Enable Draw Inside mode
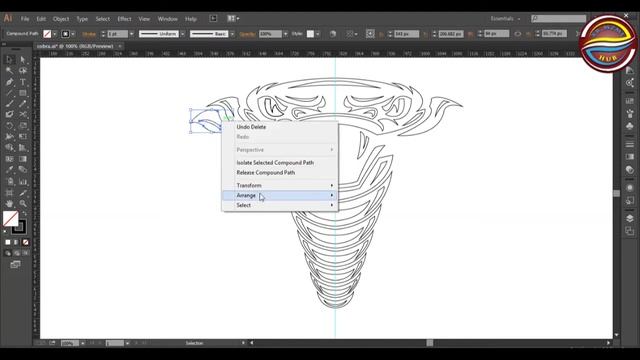This screenshot has width=640, height=360. click(x=25, y=253)
